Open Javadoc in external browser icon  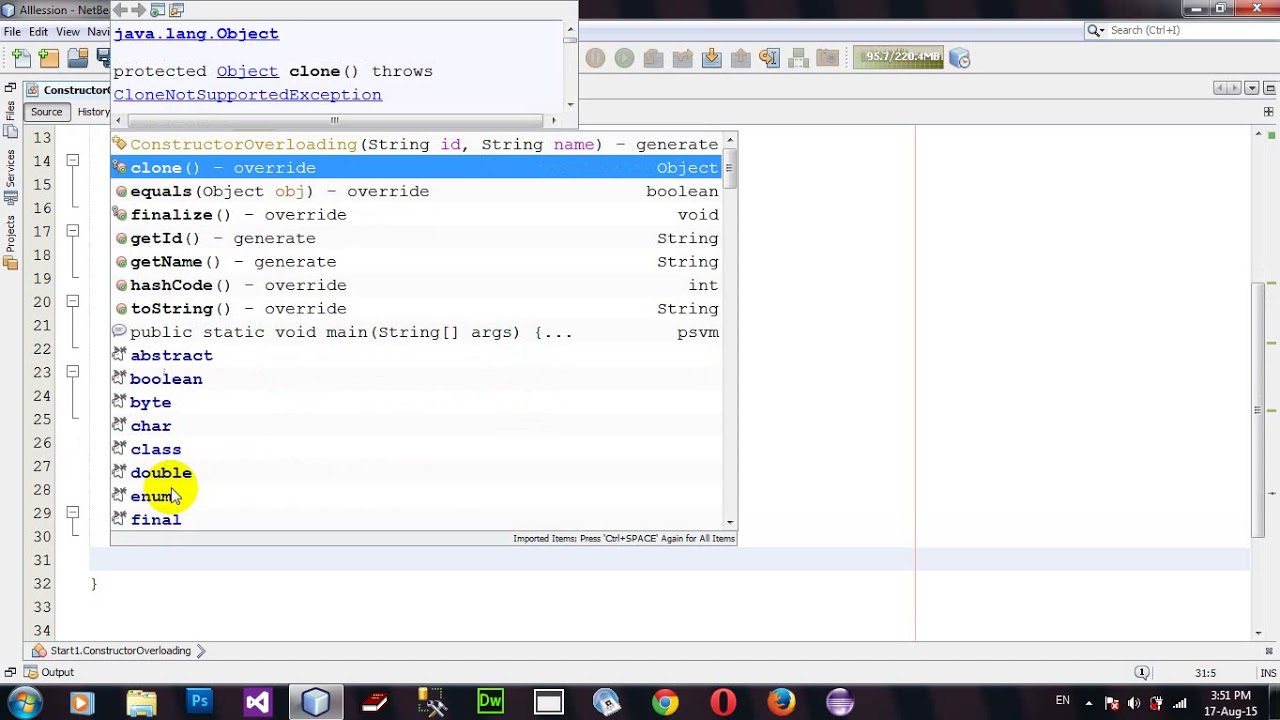[x=158, y=10]
